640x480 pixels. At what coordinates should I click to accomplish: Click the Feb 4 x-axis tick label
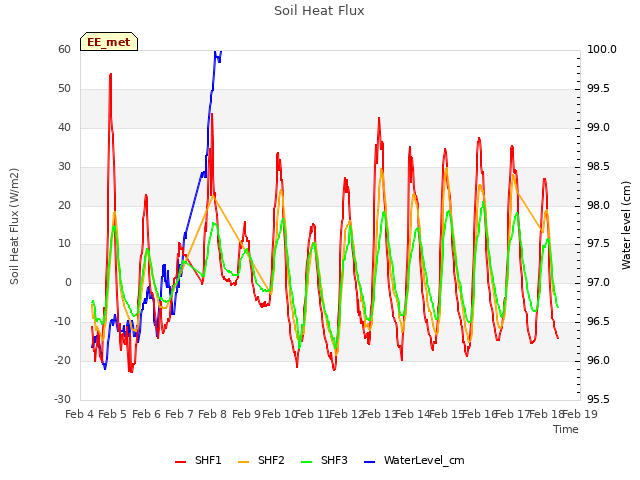coord(80,414)
